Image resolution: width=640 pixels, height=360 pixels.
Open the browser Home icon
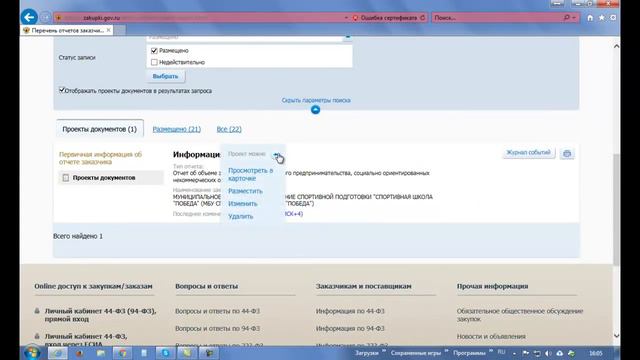(x=590, y=18)
